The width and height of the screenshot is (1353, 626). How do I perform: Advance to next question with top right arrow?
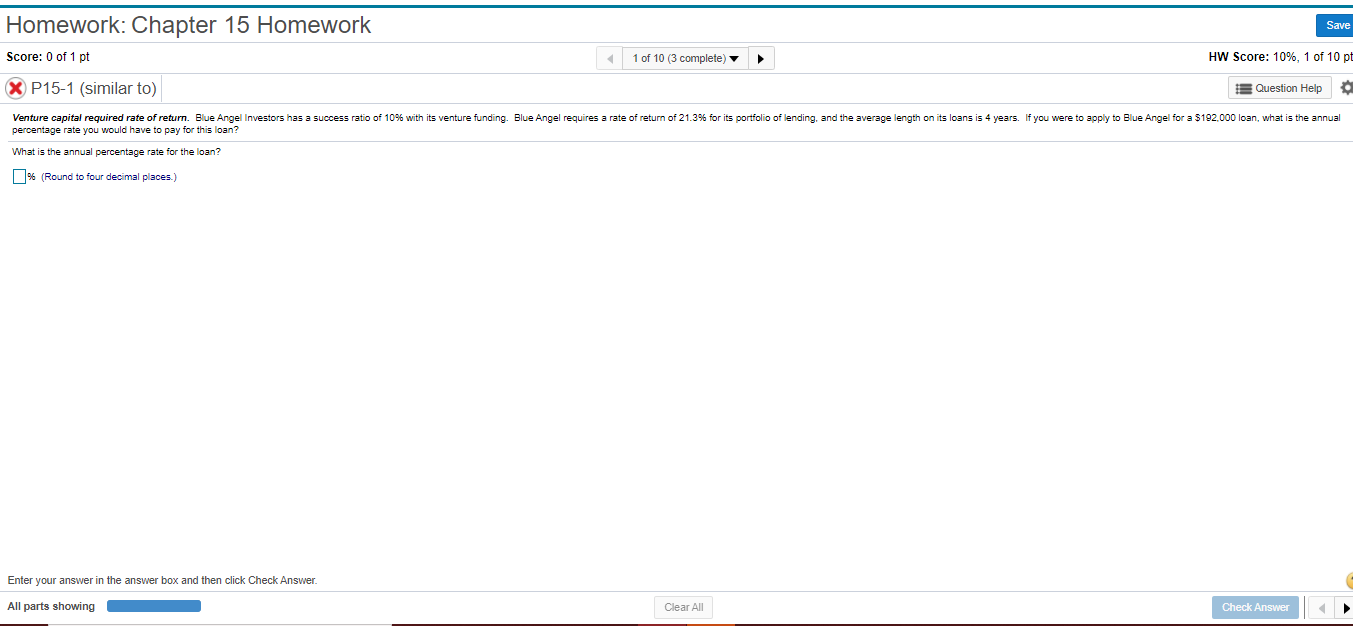click(761, 58)
